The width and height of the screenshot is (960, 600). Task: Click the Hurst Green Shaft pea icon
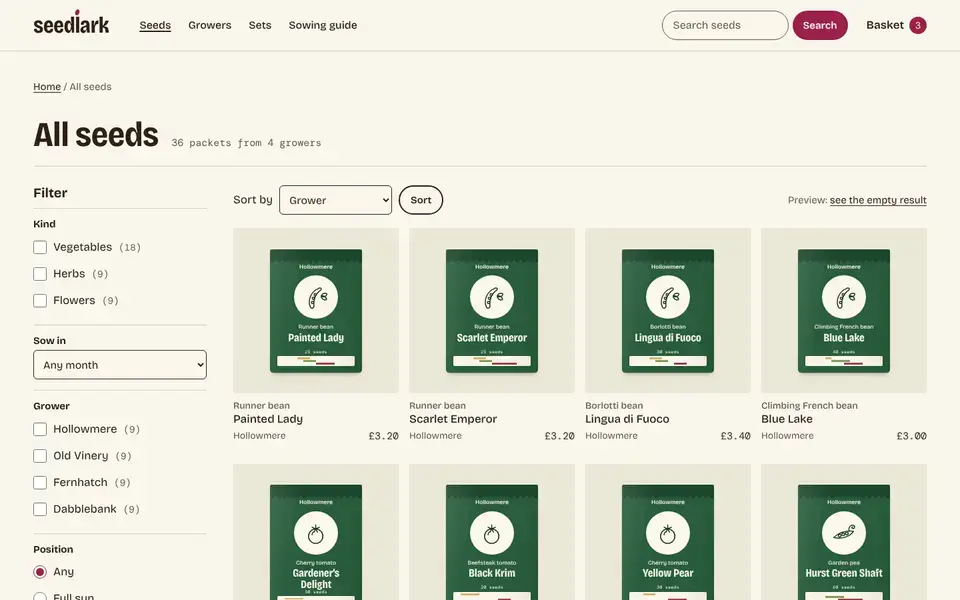coord(844,533)
